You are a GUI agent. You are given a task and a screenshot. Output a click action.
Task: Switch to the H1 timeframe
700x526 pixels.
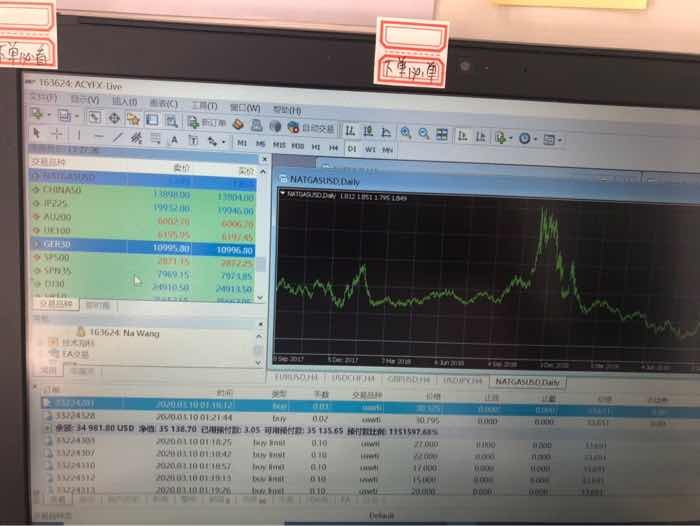[x=316, y=147]
